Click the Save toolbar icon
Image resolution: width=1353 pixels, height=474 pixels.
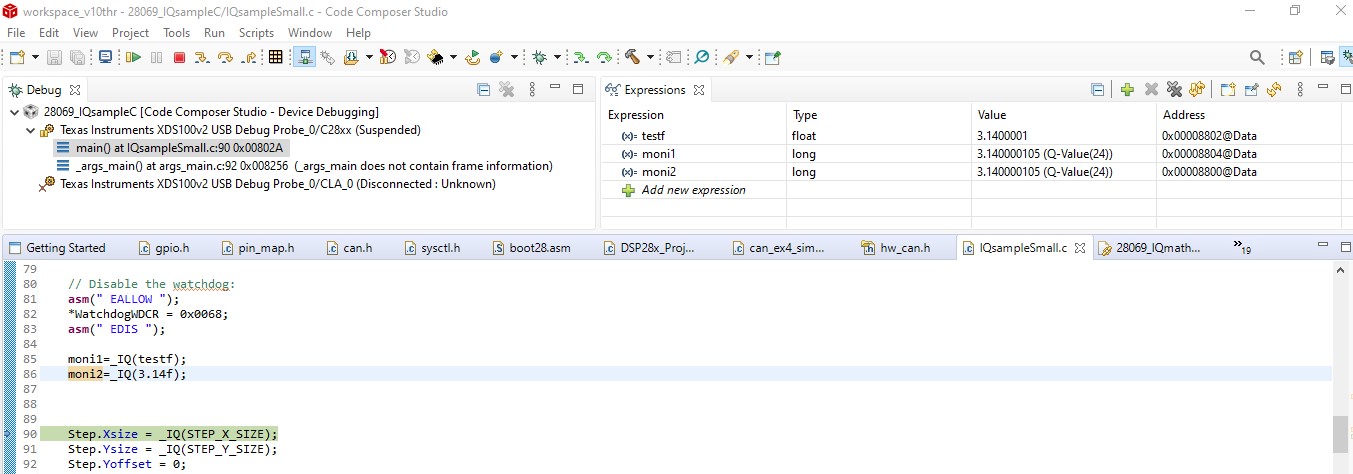(x=53, y=58)
